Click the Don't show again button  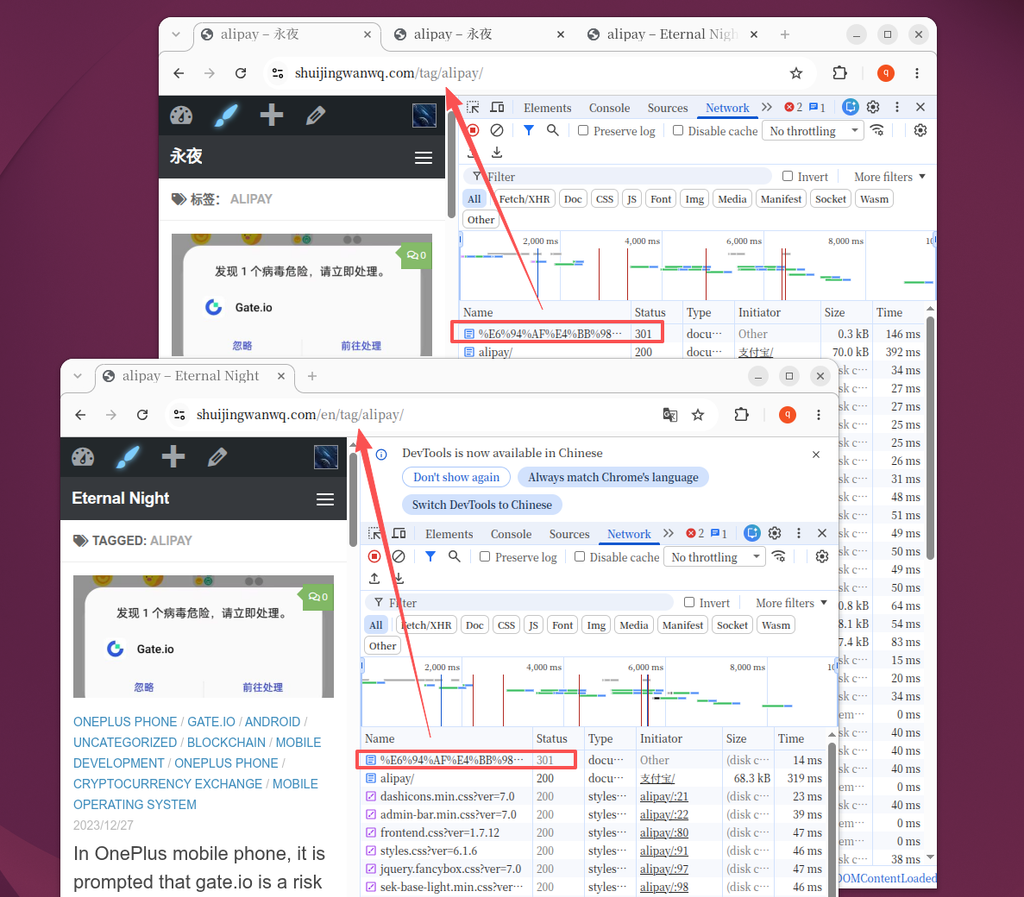456,477
